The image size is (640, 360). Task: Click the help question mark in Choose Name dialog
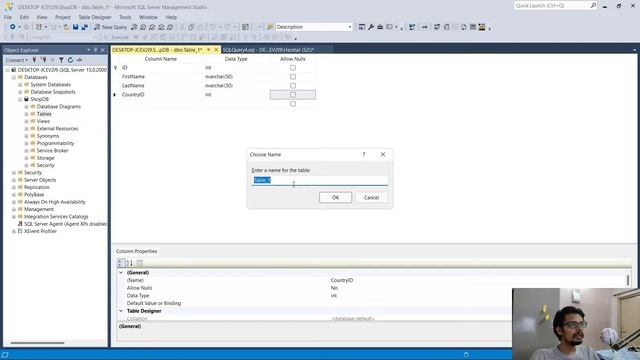pyautogui.click(x=364, y=154)
